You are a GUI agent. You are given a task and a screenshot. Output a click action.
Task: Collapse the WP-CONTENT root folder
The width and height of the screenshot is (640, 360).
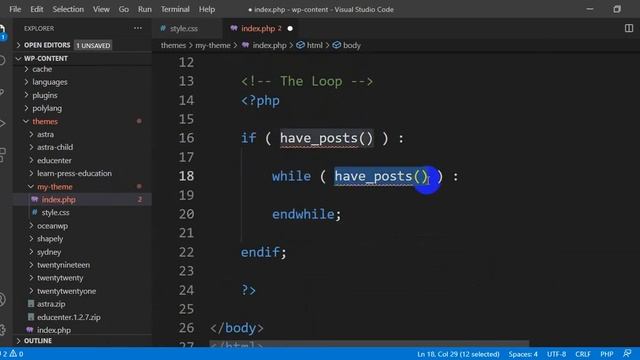(46, 58)
